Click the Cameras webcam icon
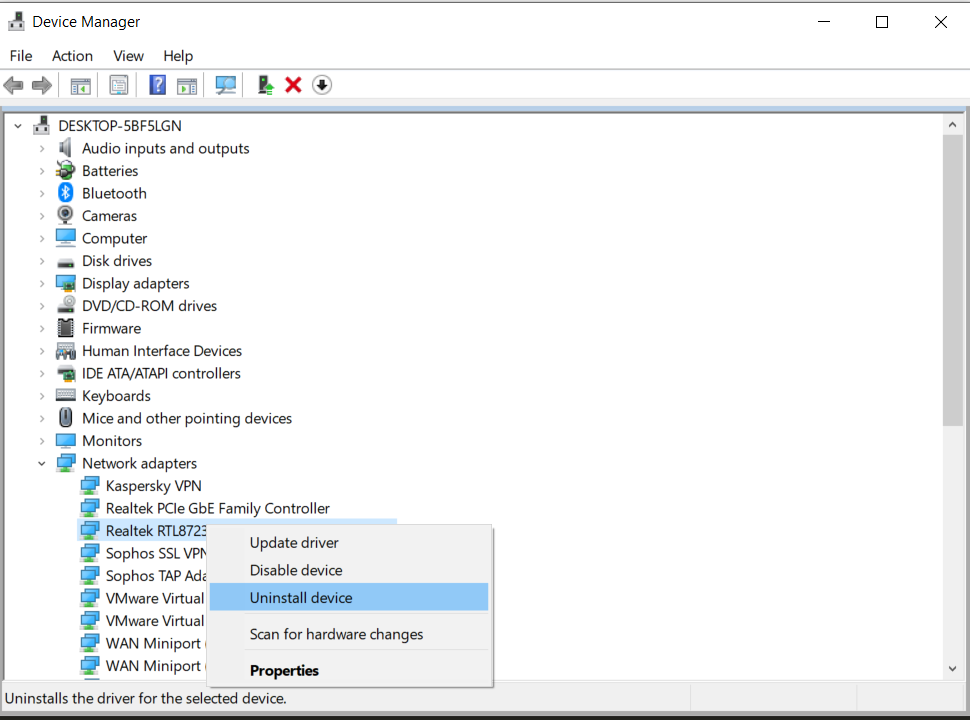Screen dimensions: 970x720 [65, 215]
